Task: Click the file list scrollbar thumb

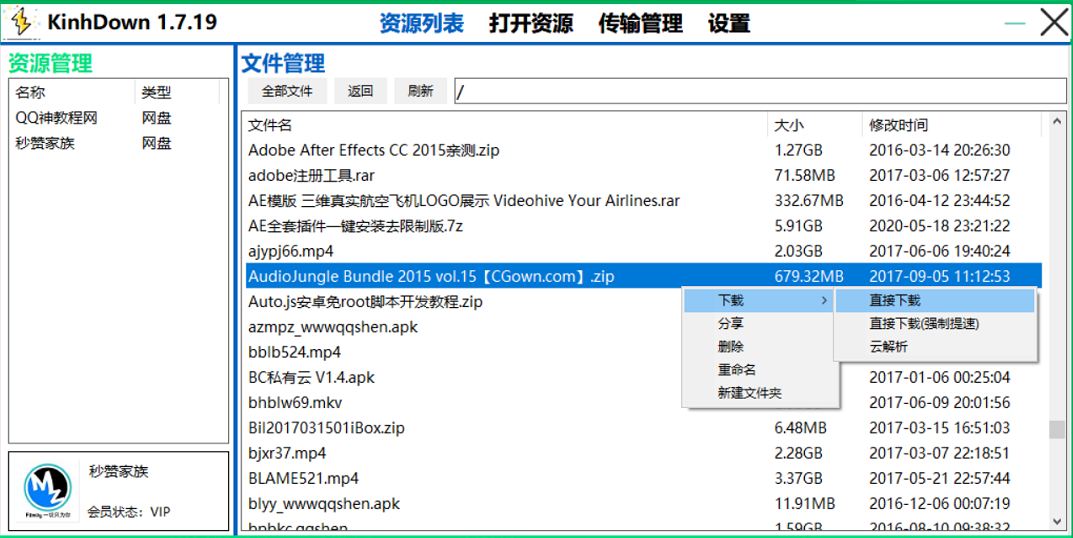Action: 1057,429
